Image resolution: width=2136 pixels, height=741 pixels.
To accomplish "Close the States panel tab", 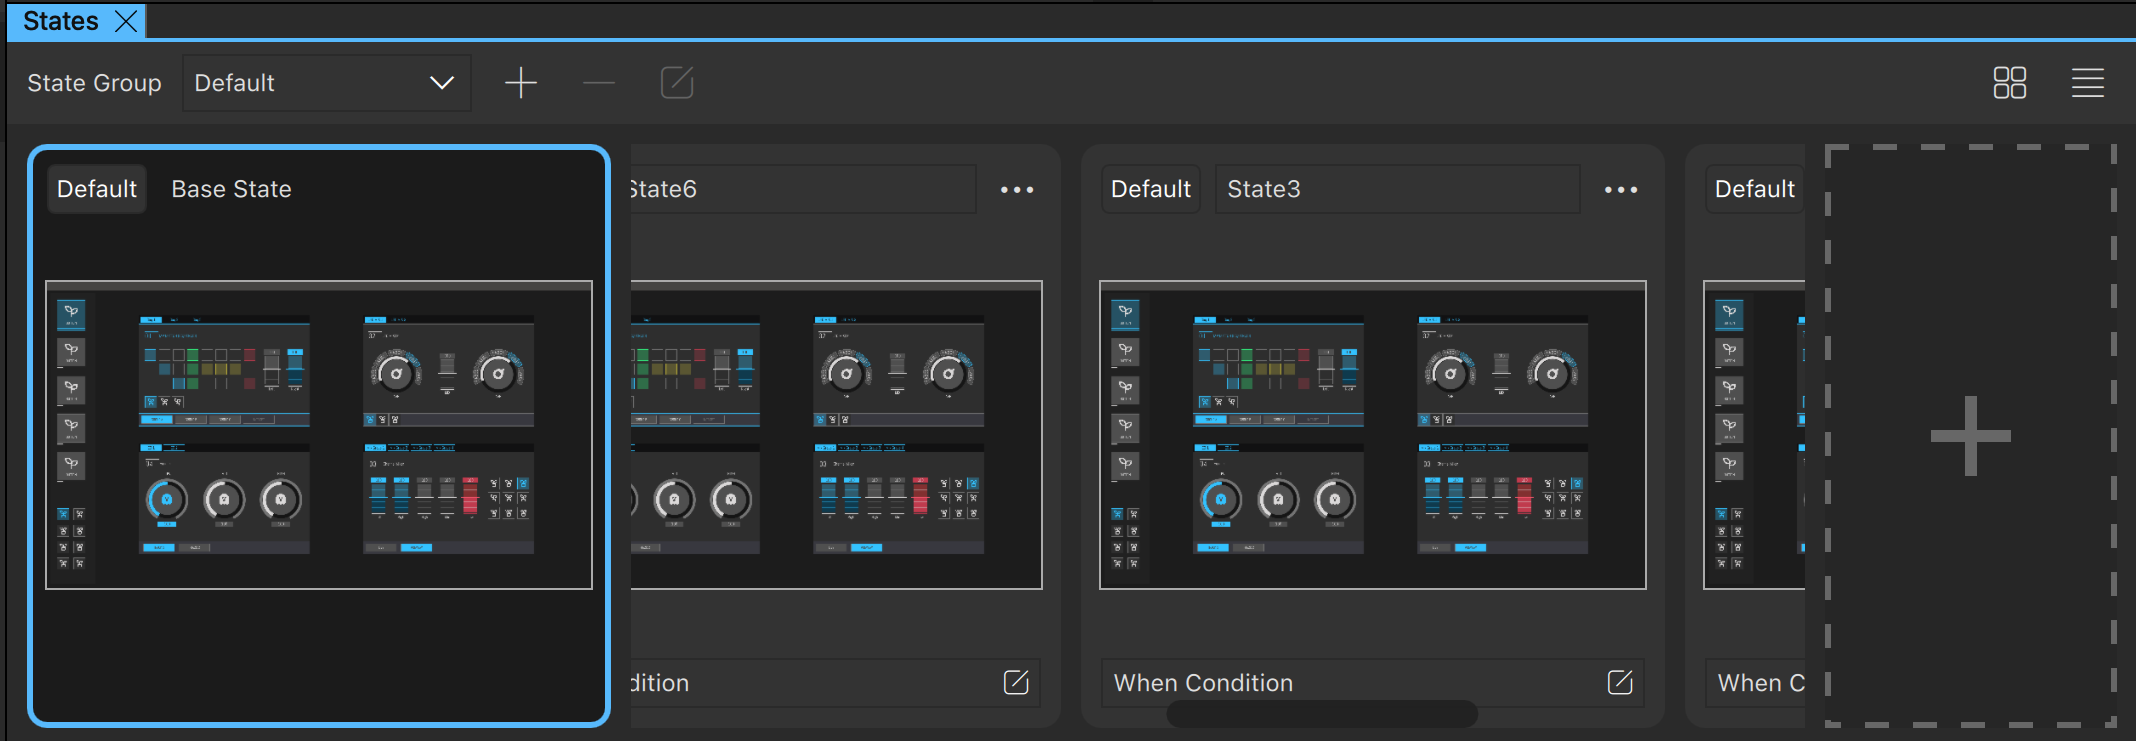I will (126, 21).
